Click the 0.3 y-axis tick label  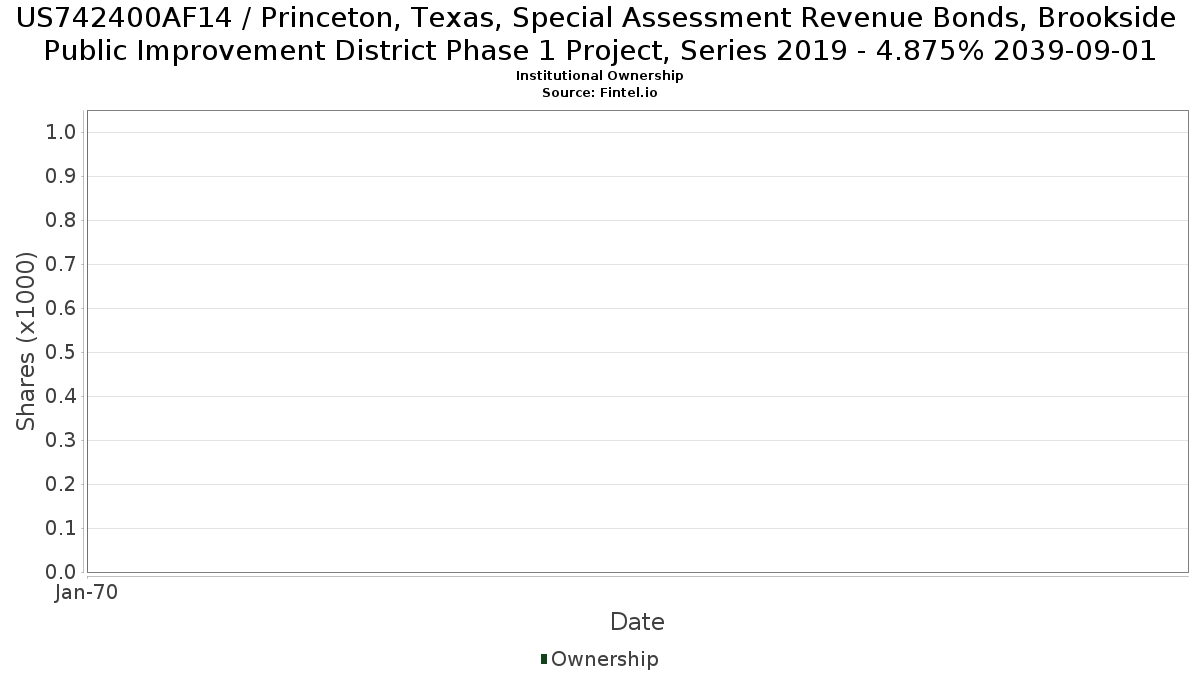pyautogui.click(x=61, y=441)
